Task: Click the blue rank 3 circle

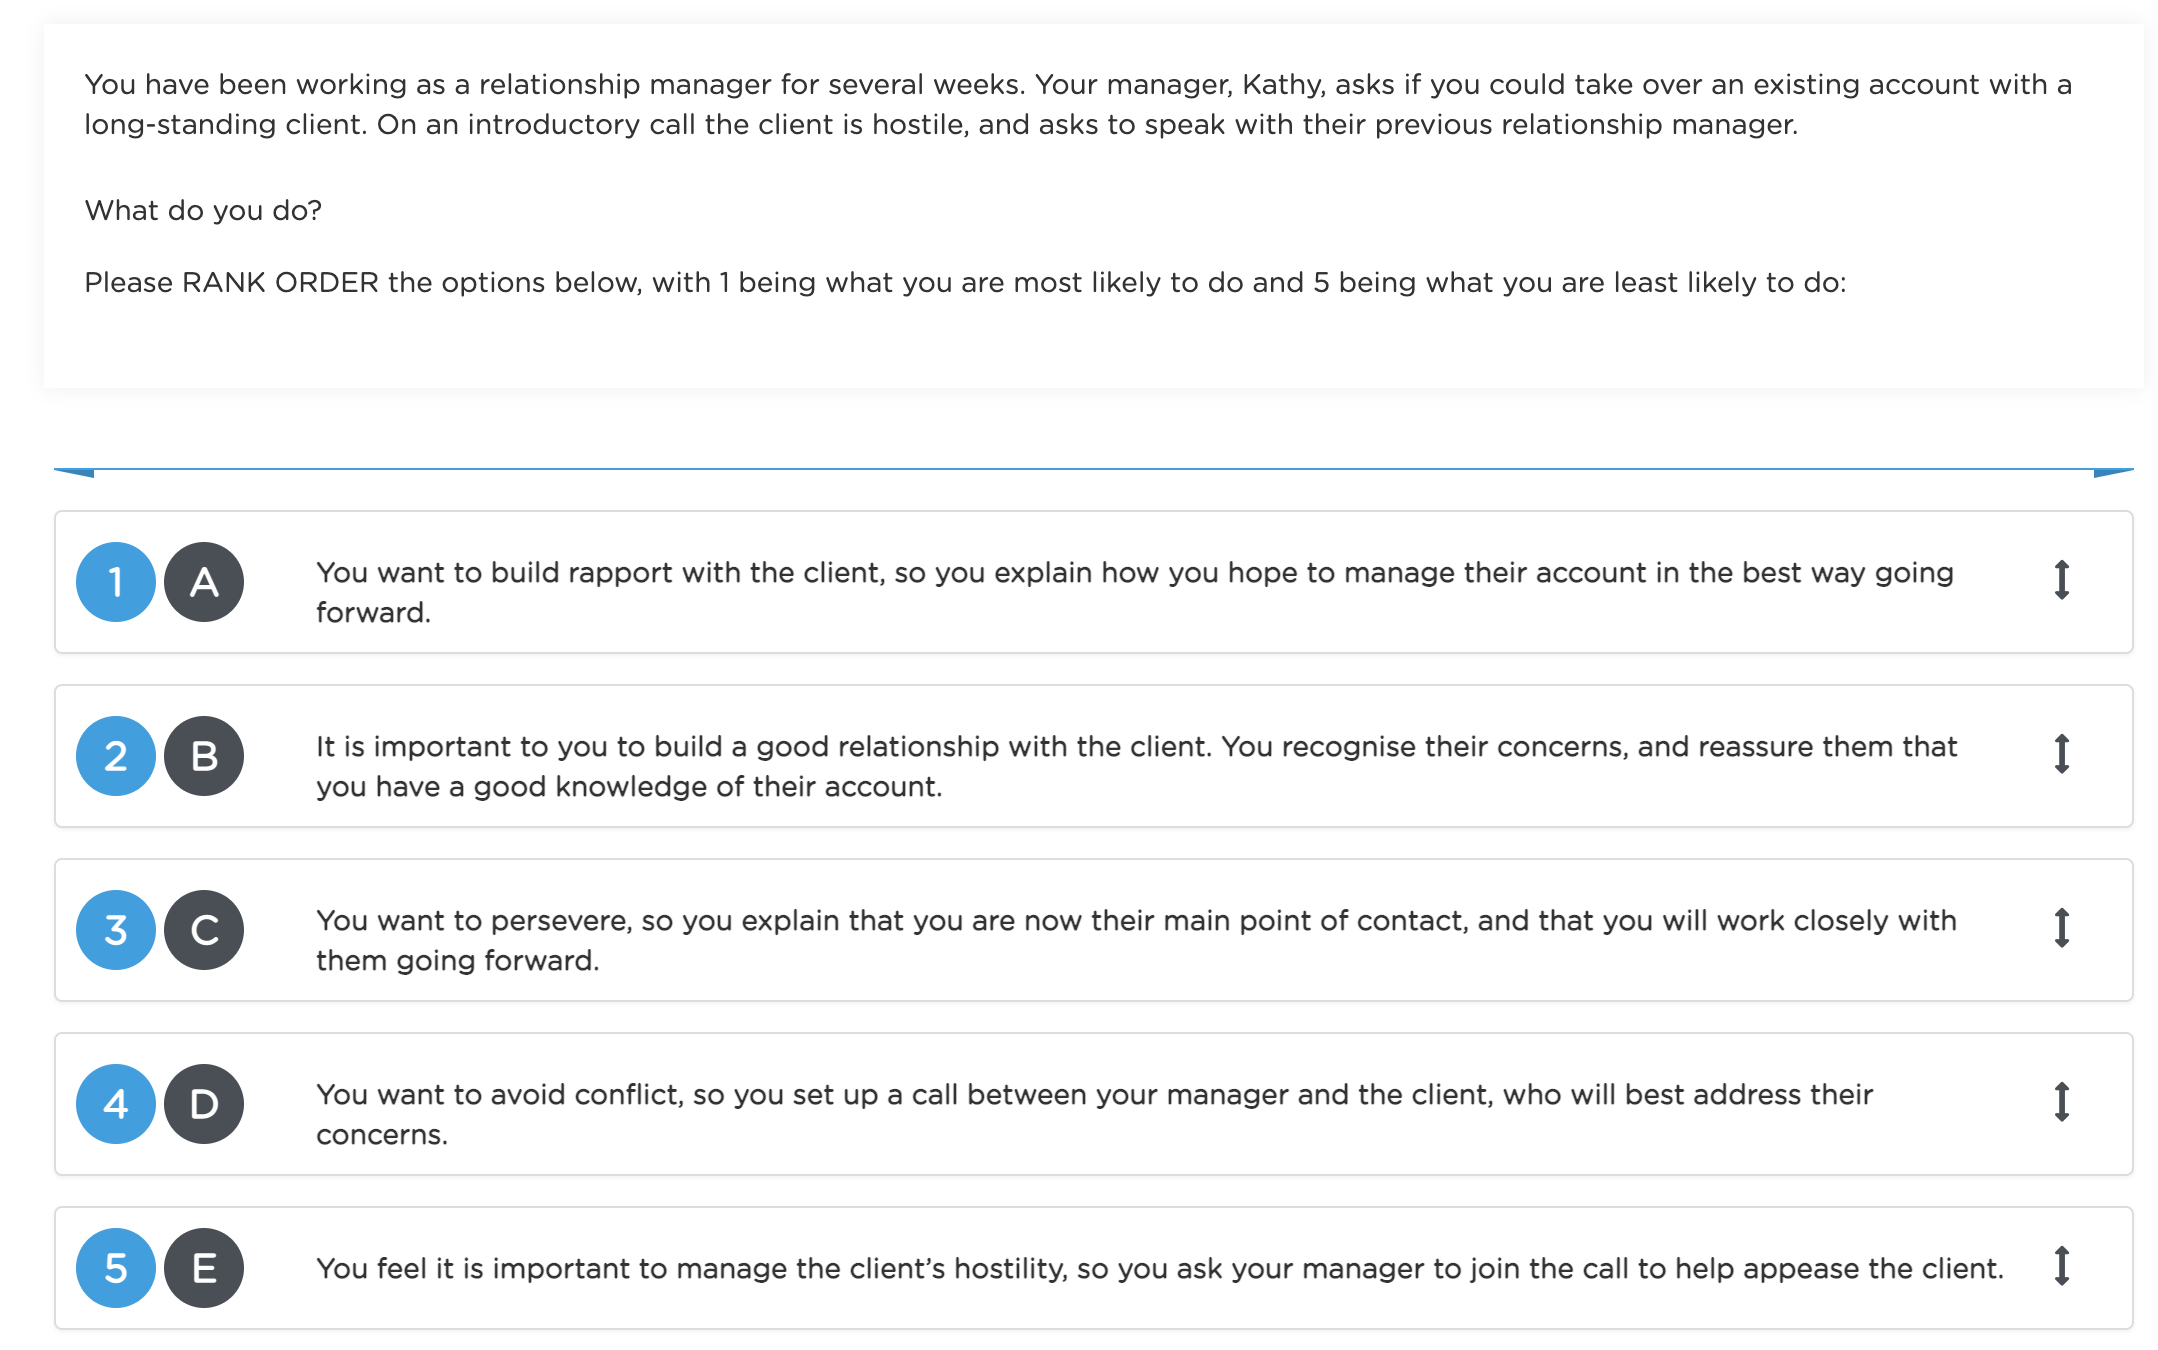Action: pos(116,930)
